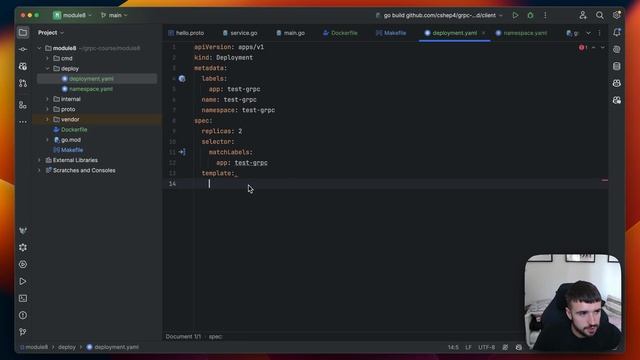This screenshot has height=360, width=640.
Task: Open more run actions menu
Action: pos(545,16)
